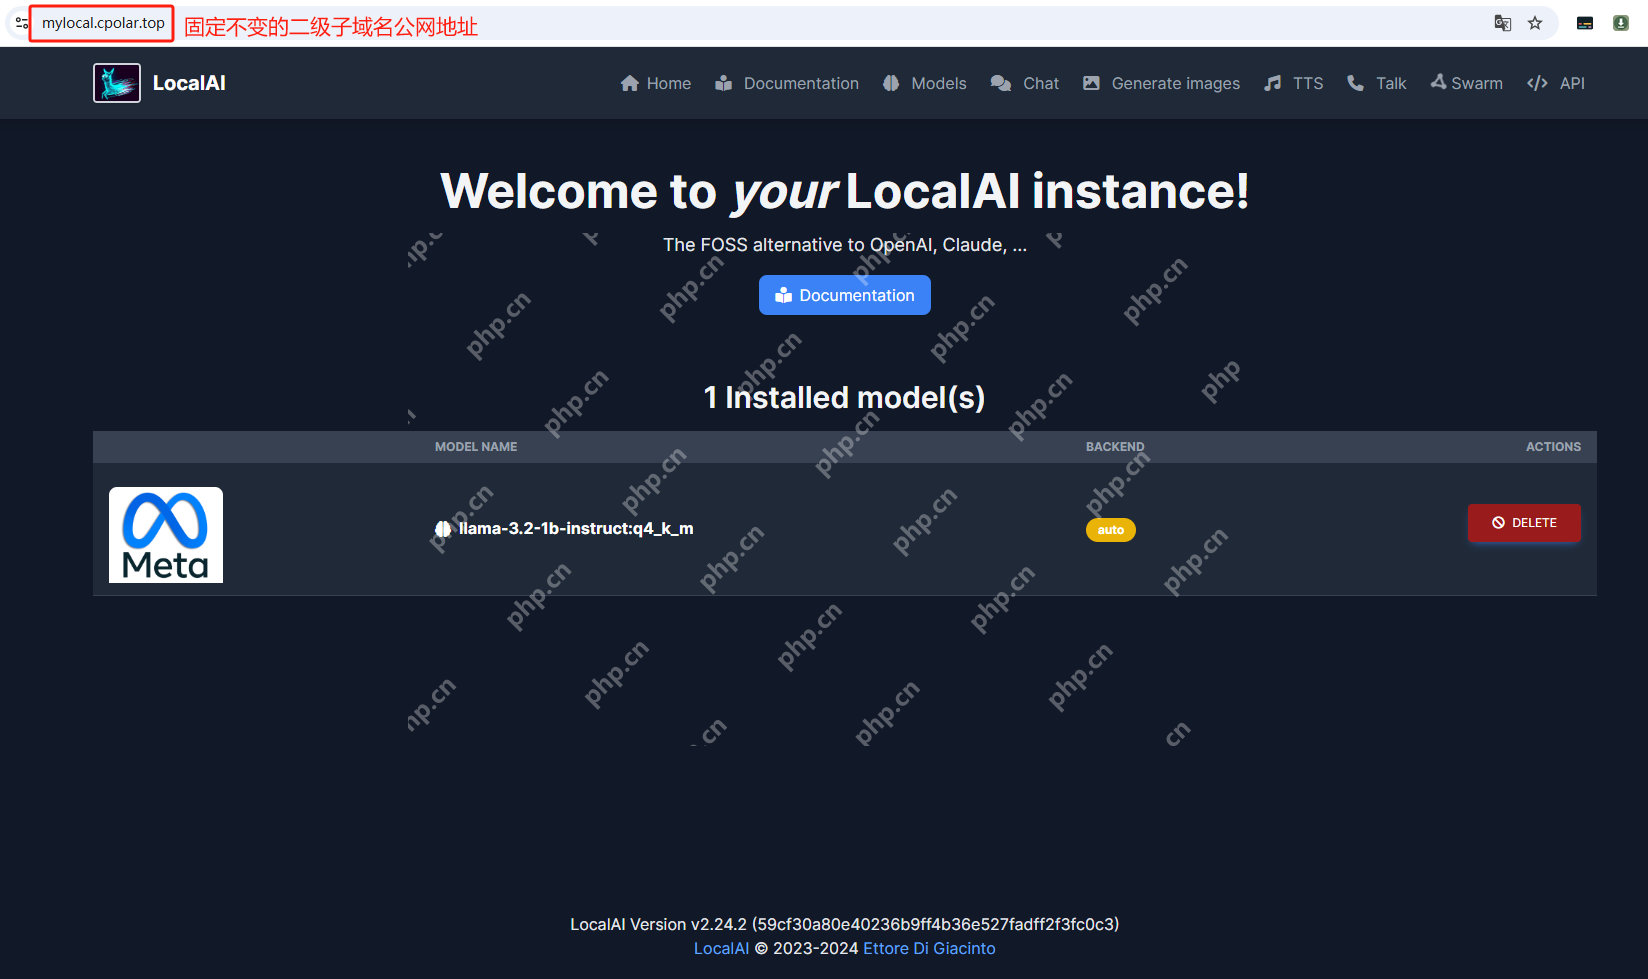Open Documentation in the navbar
Screen dimensions: 1648x979
(x=787, y=83)
